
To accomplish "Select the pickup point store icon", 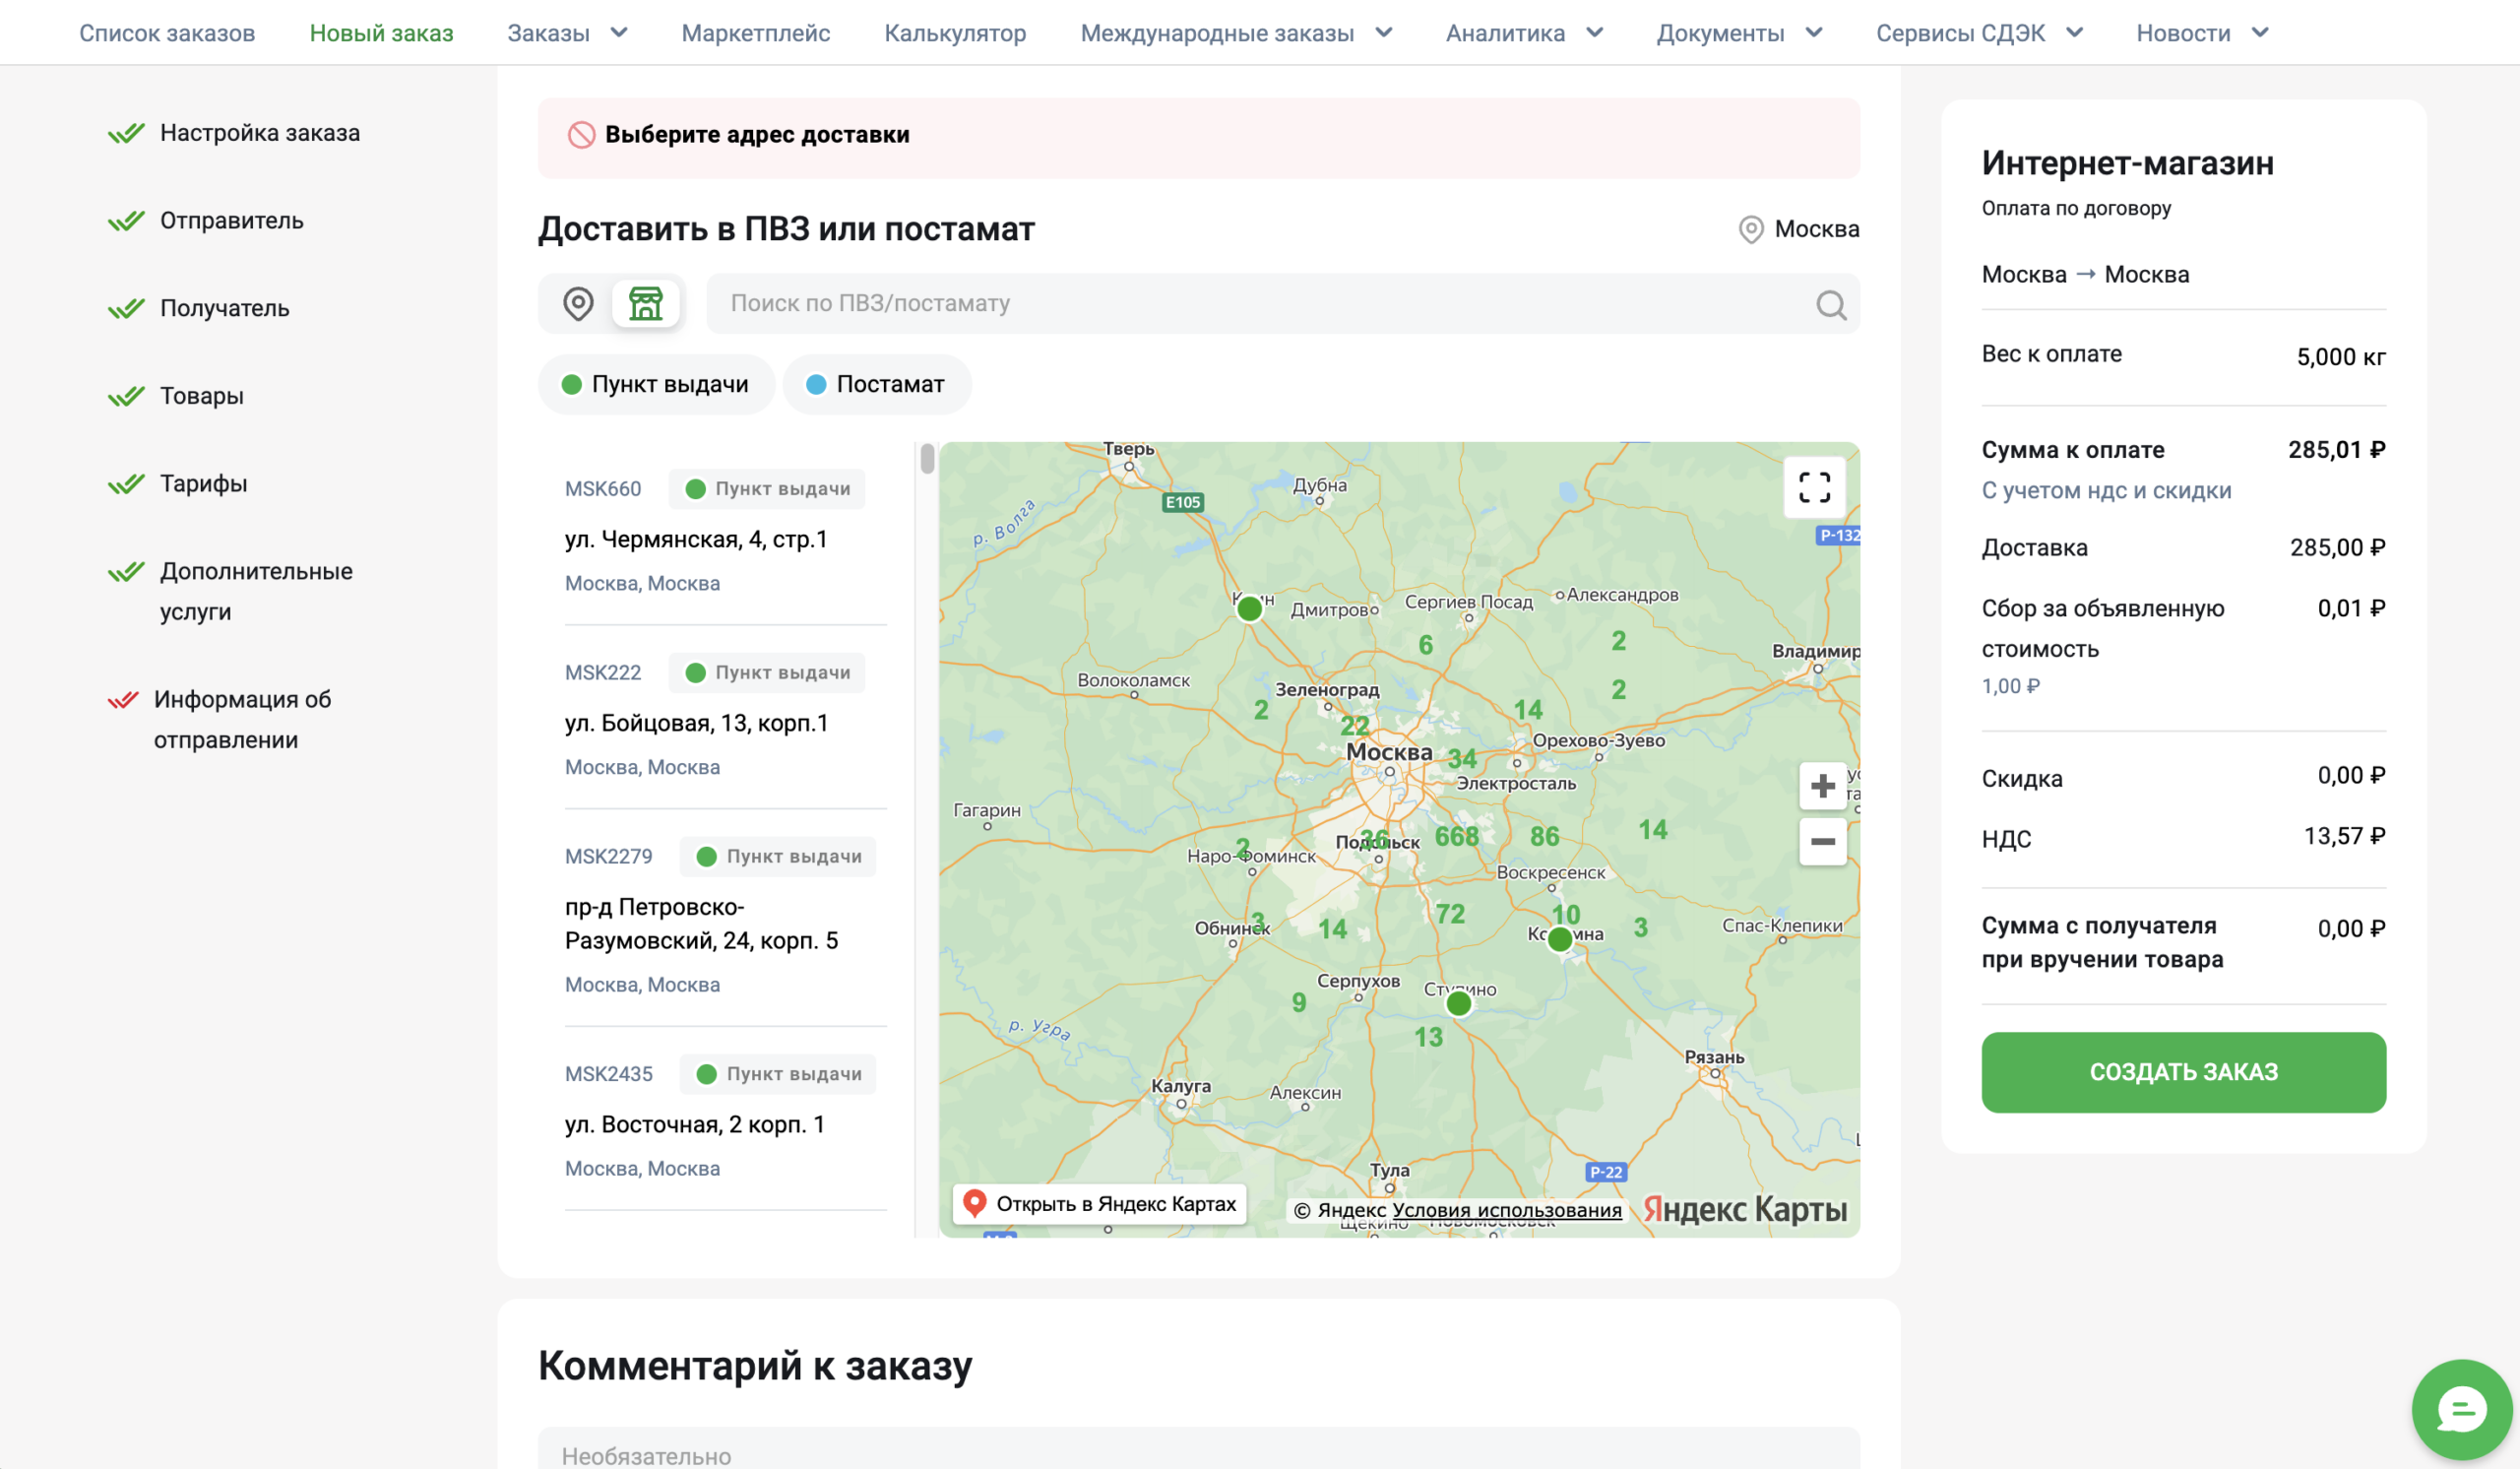I will click(646, 303).
